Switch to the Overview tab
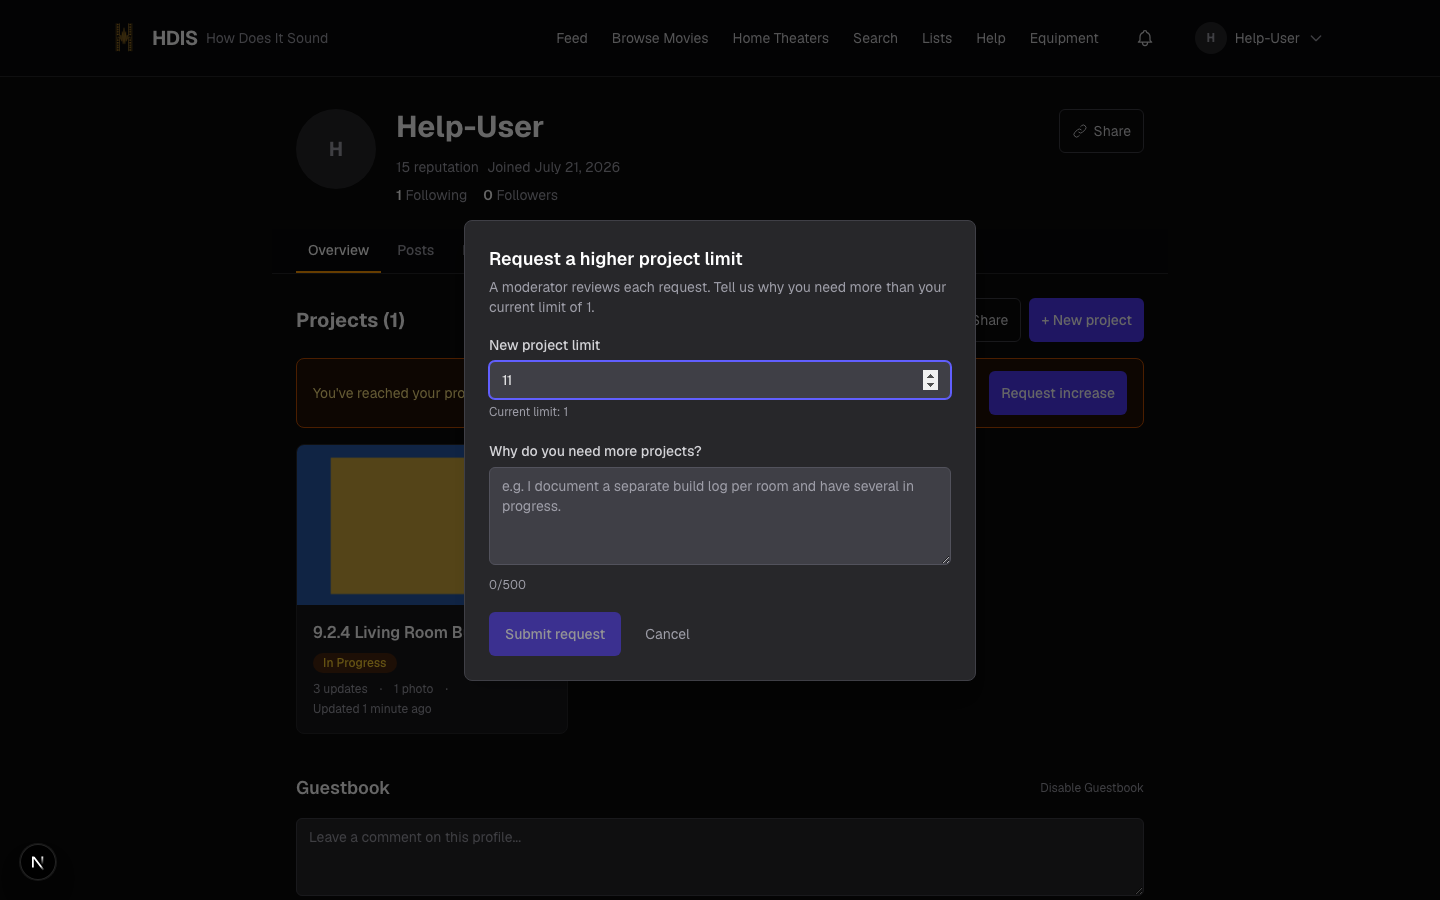This screenshot has width=1440, height=900. pyautogui.click(x=338, y=250)
